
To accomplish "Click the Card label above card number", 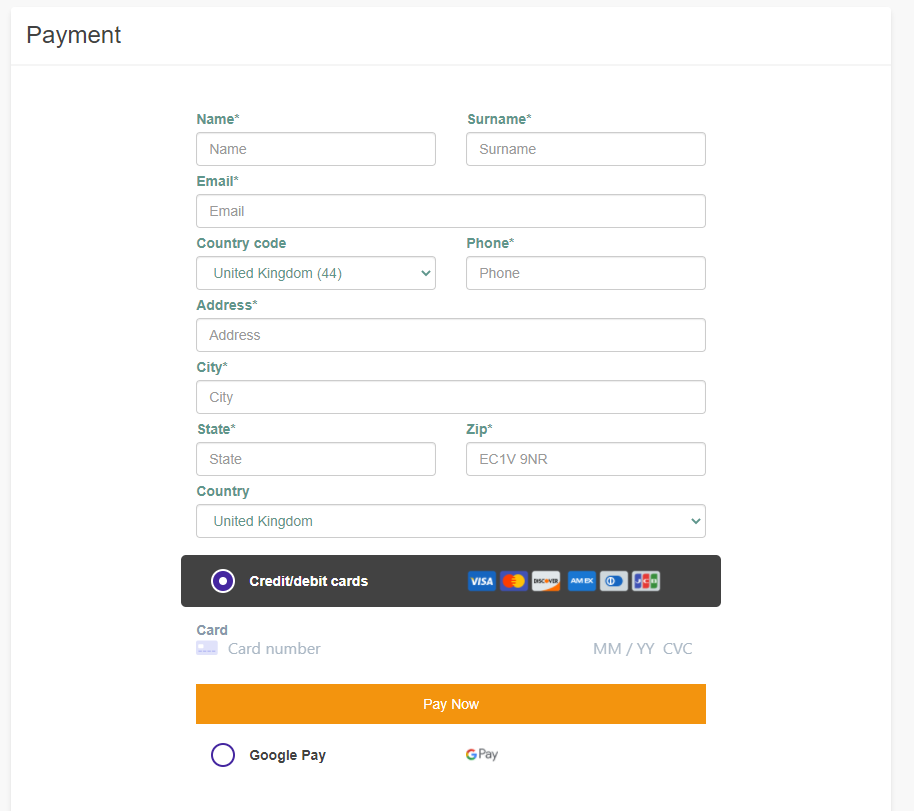I will pyautogui.click(x=212, y=630).
